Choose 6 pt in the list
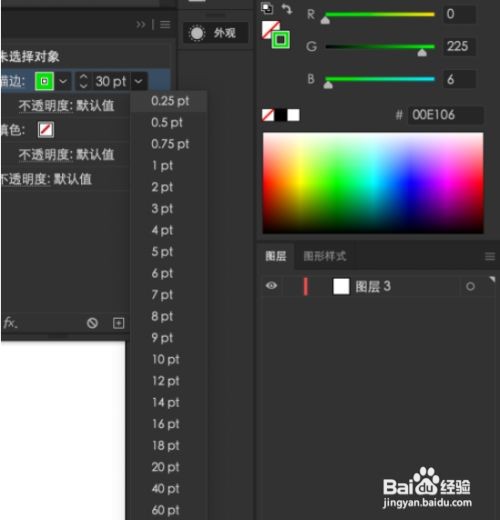The width and height of the screenshot is (500, 520). pyautogui.click(x=162, y=273)
